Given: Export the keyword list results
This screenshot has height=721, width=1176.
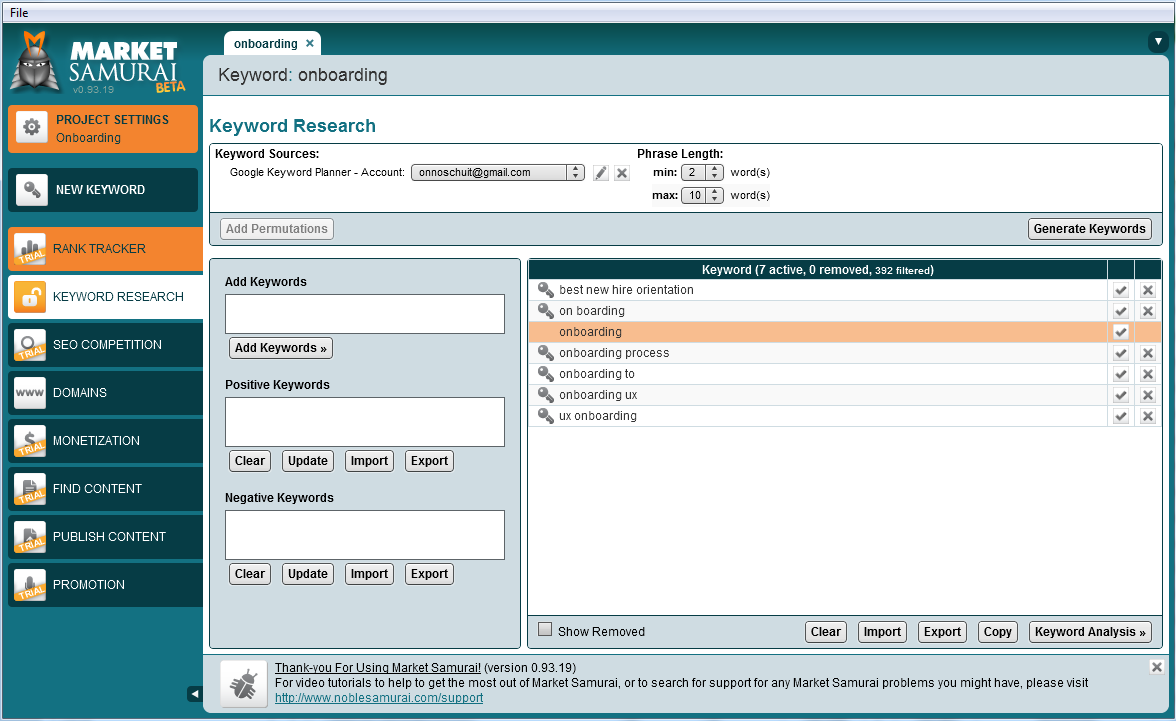Looking at the screenshot, I should click(942, 632).
